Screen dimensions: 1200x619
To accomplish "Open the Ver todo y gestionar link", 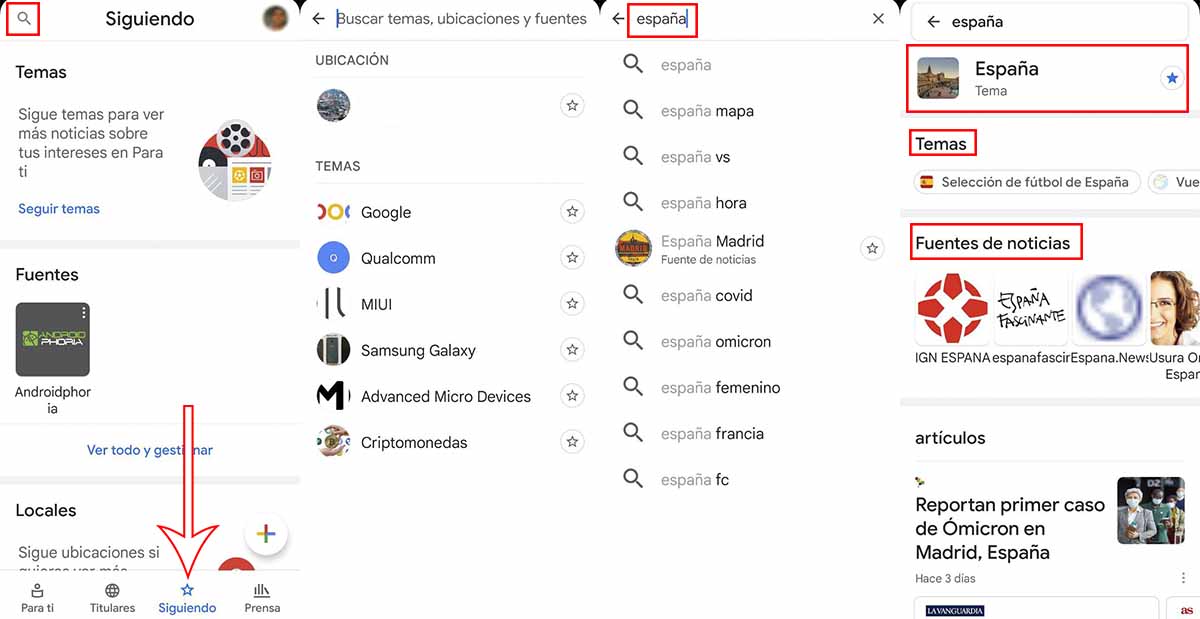I will pos(149,449).
